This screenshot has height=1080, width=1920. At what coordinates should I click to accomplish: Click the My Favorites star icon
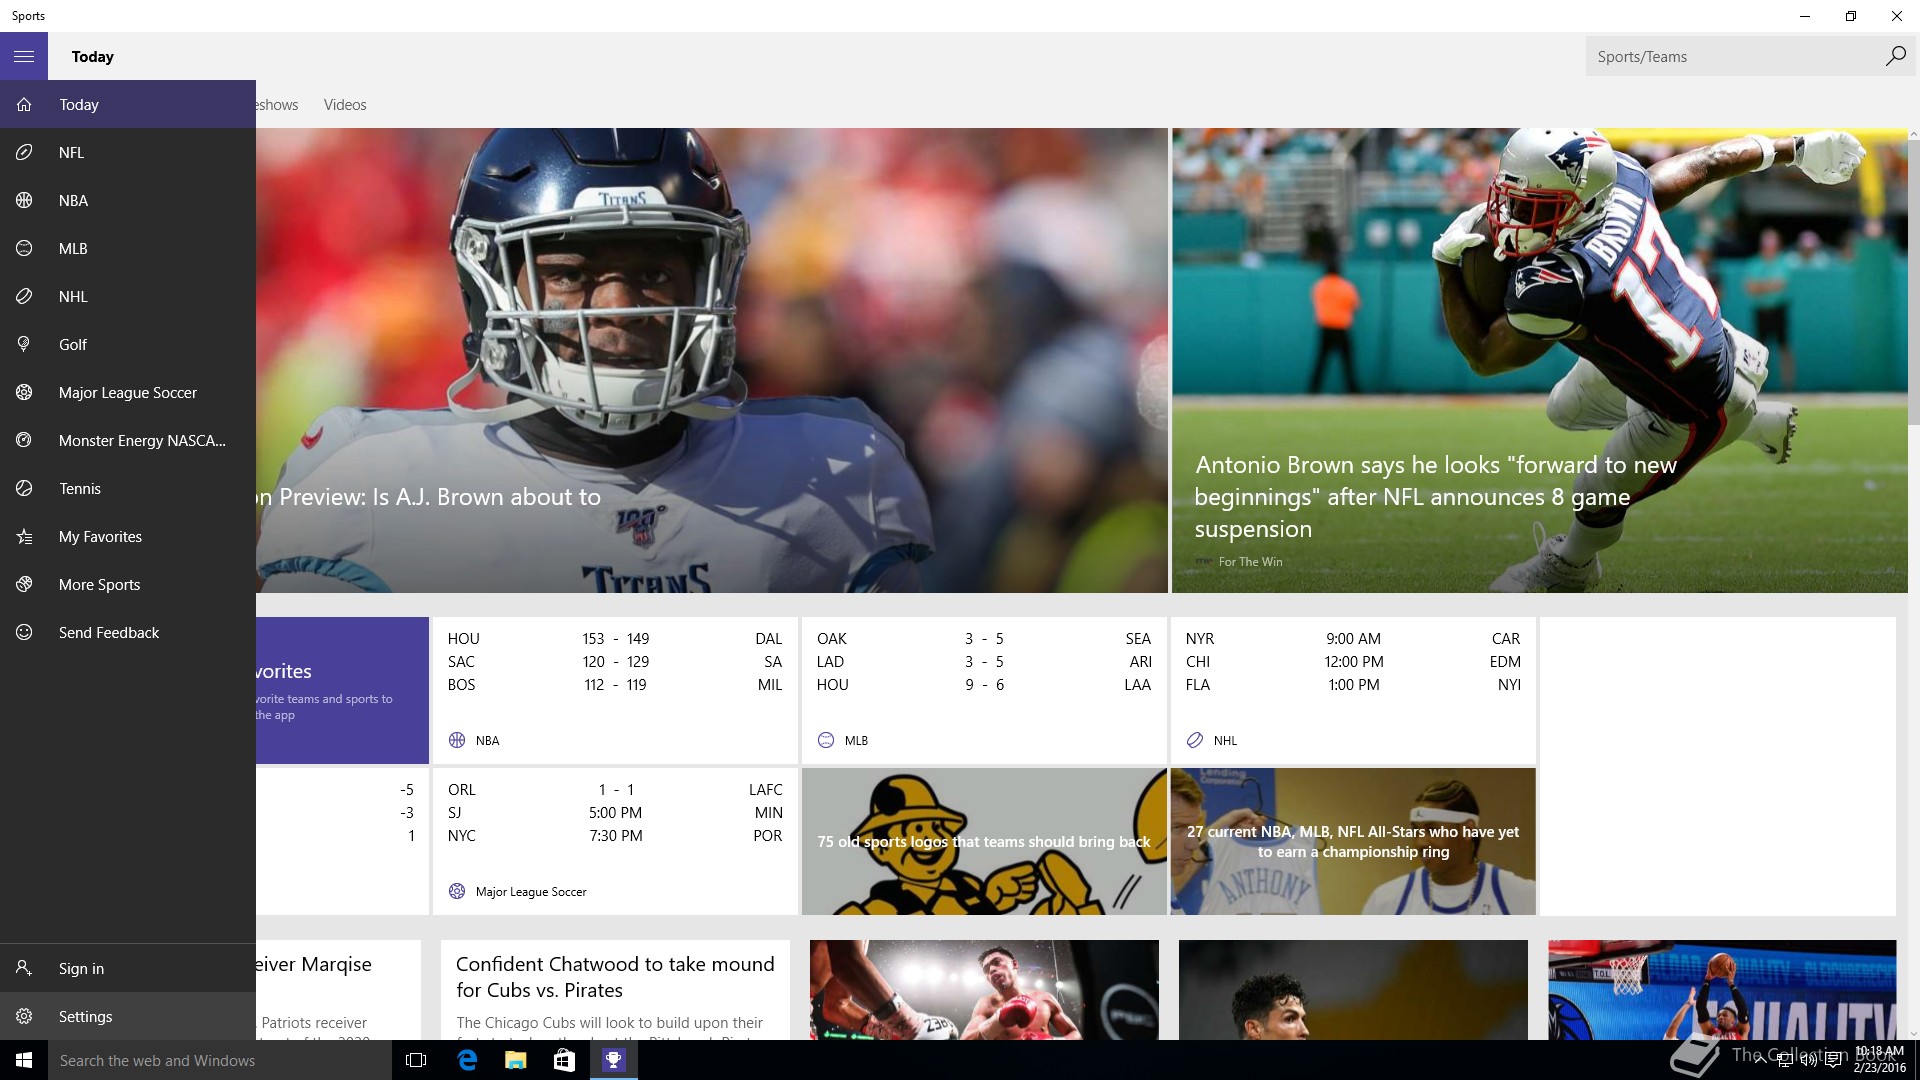click(x=24, y=536)
